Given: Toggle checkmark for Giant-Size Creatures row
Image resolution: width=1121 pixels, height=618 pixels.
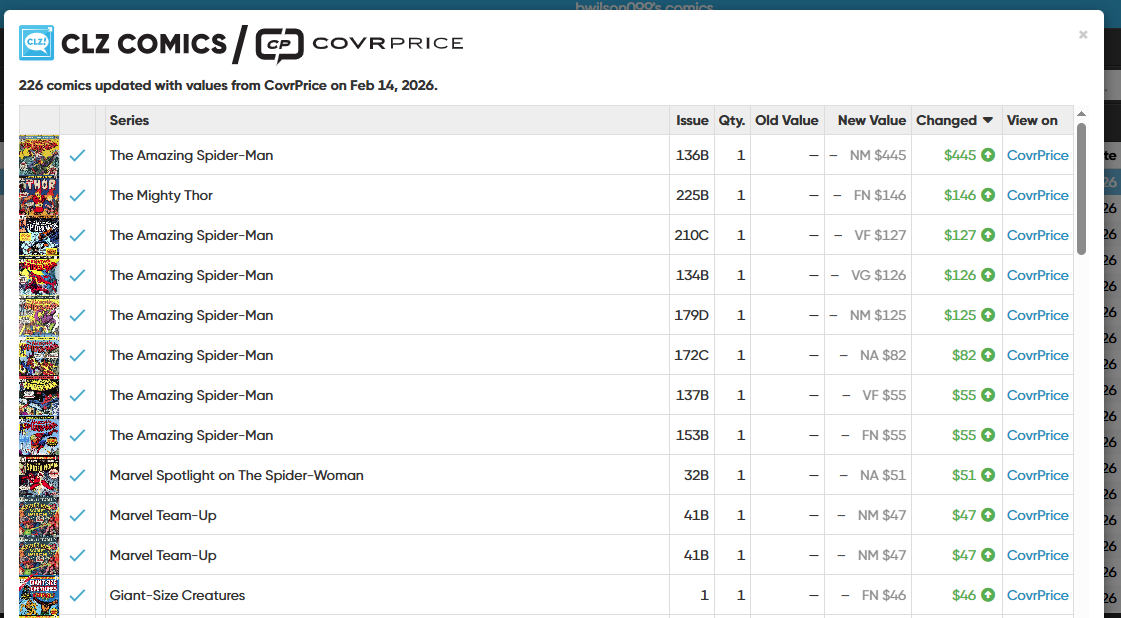Looking at the screenshot, I should [x=77, y=595].
